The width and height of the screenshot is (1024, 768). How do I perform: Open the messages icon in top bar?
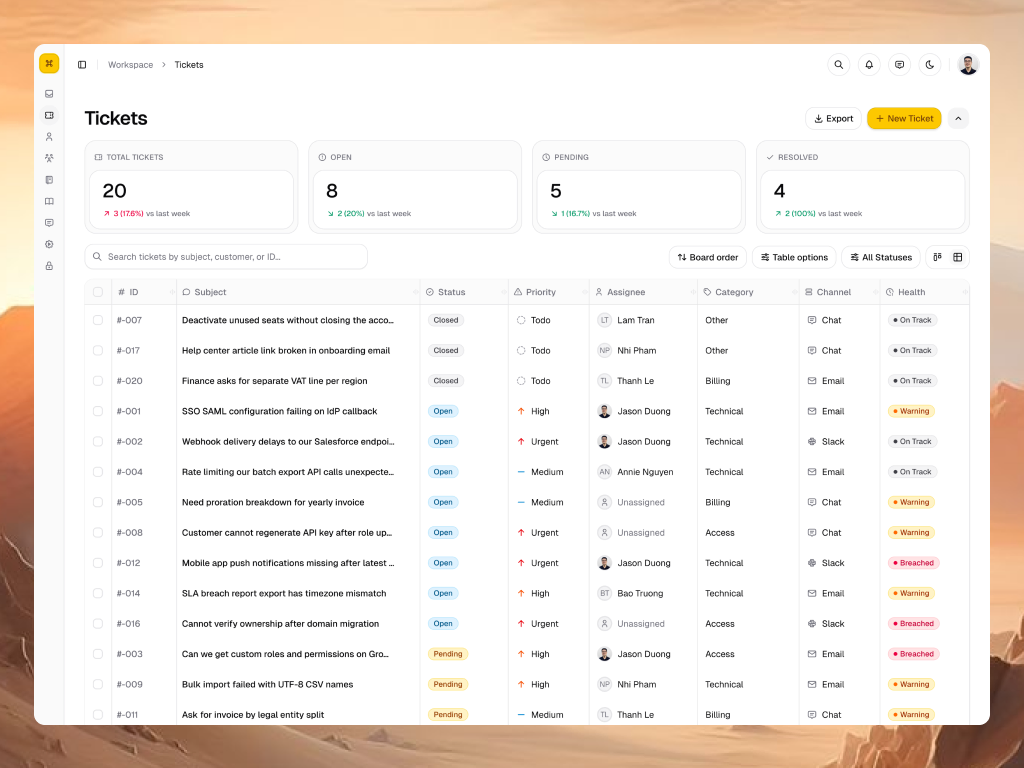tap(899, 65)
